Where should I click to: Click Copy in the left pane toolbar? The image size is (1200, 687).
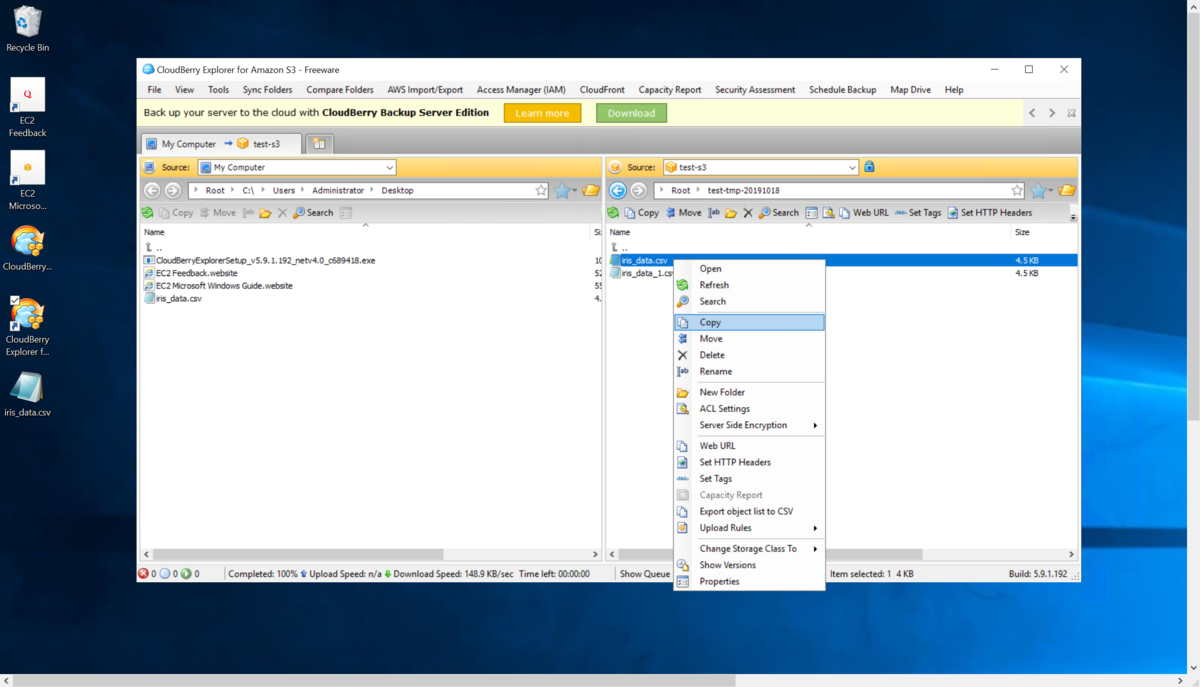tap(176, 213)
